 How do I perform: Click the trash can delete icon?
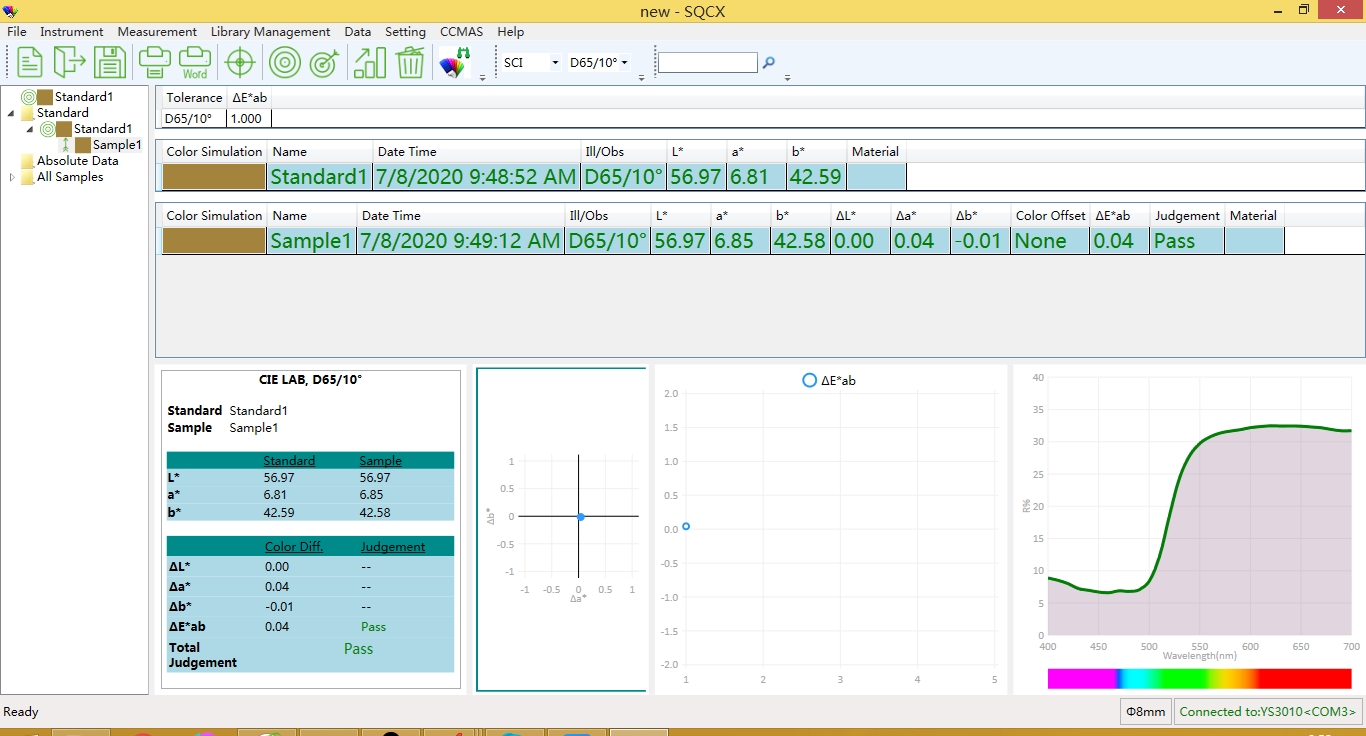point(410,62)
